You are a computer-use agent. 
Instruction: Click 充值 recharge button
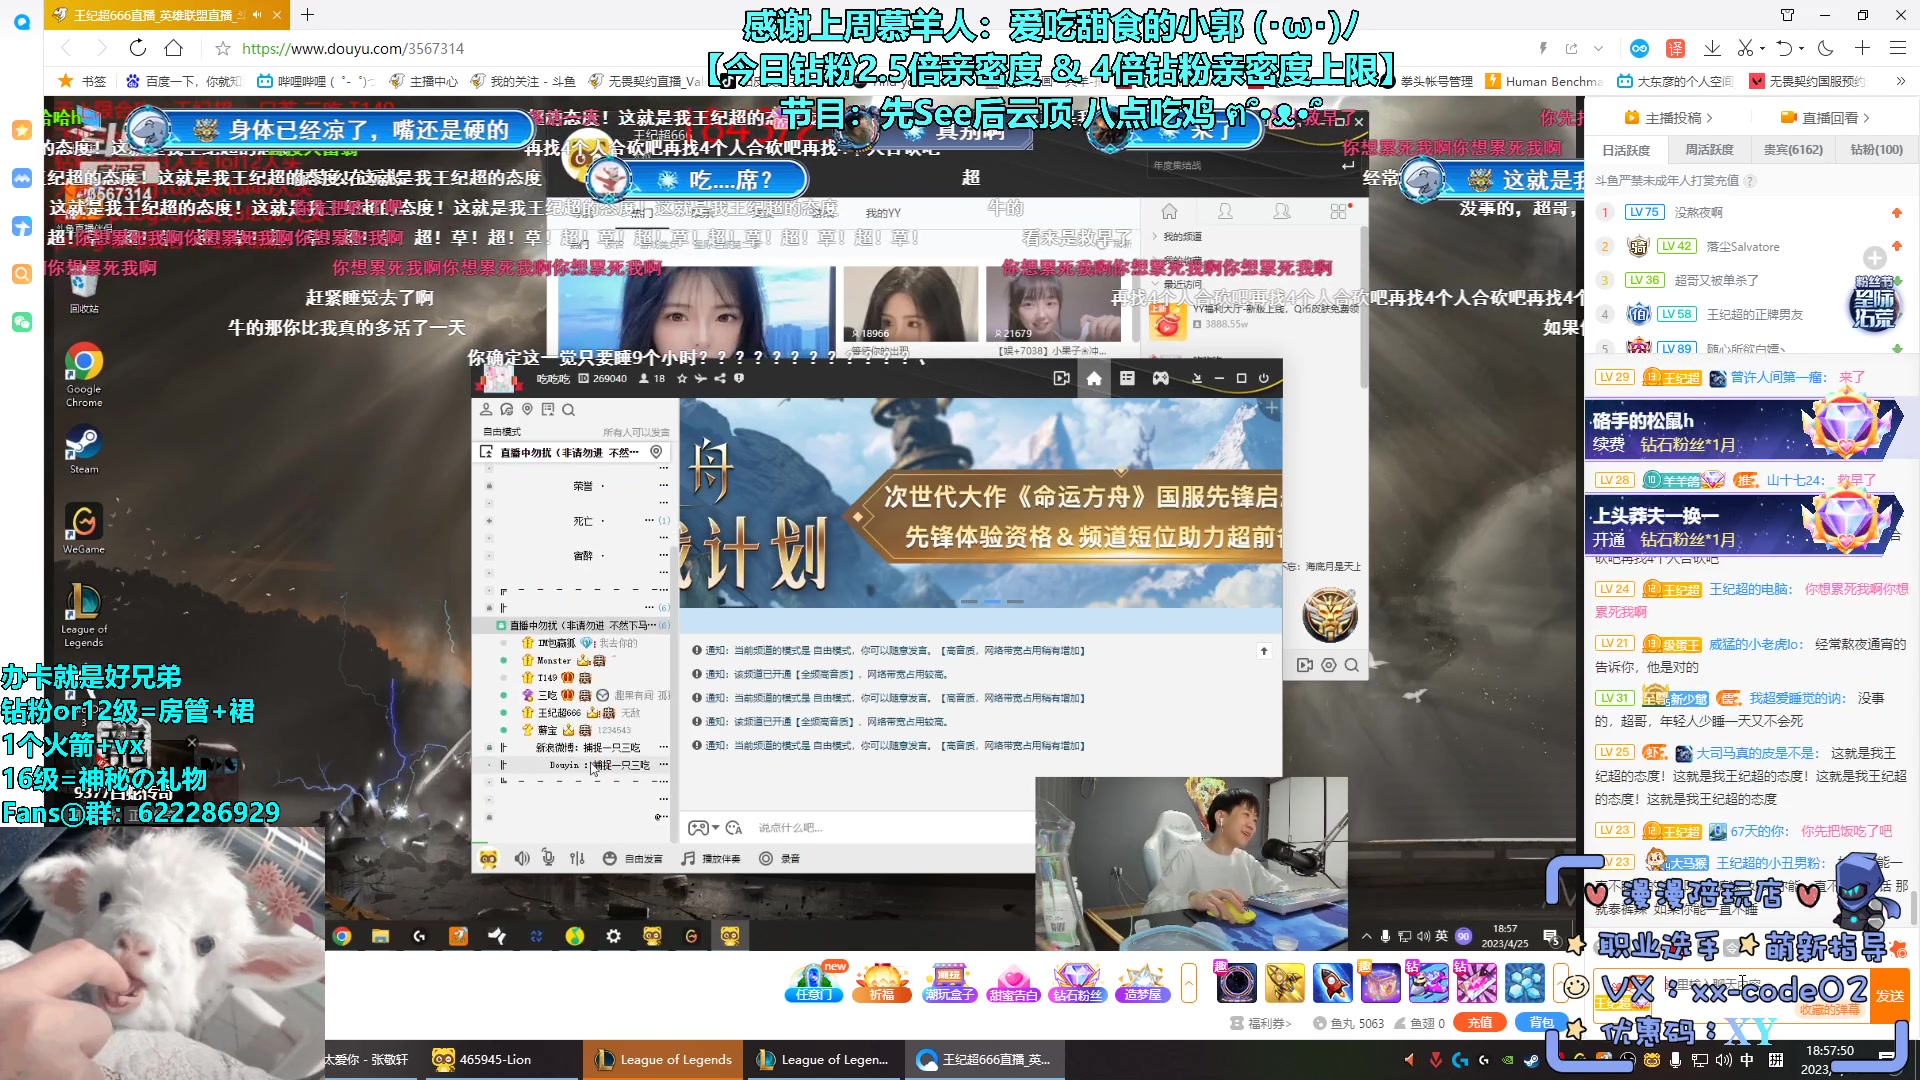coord(1479,1023)
